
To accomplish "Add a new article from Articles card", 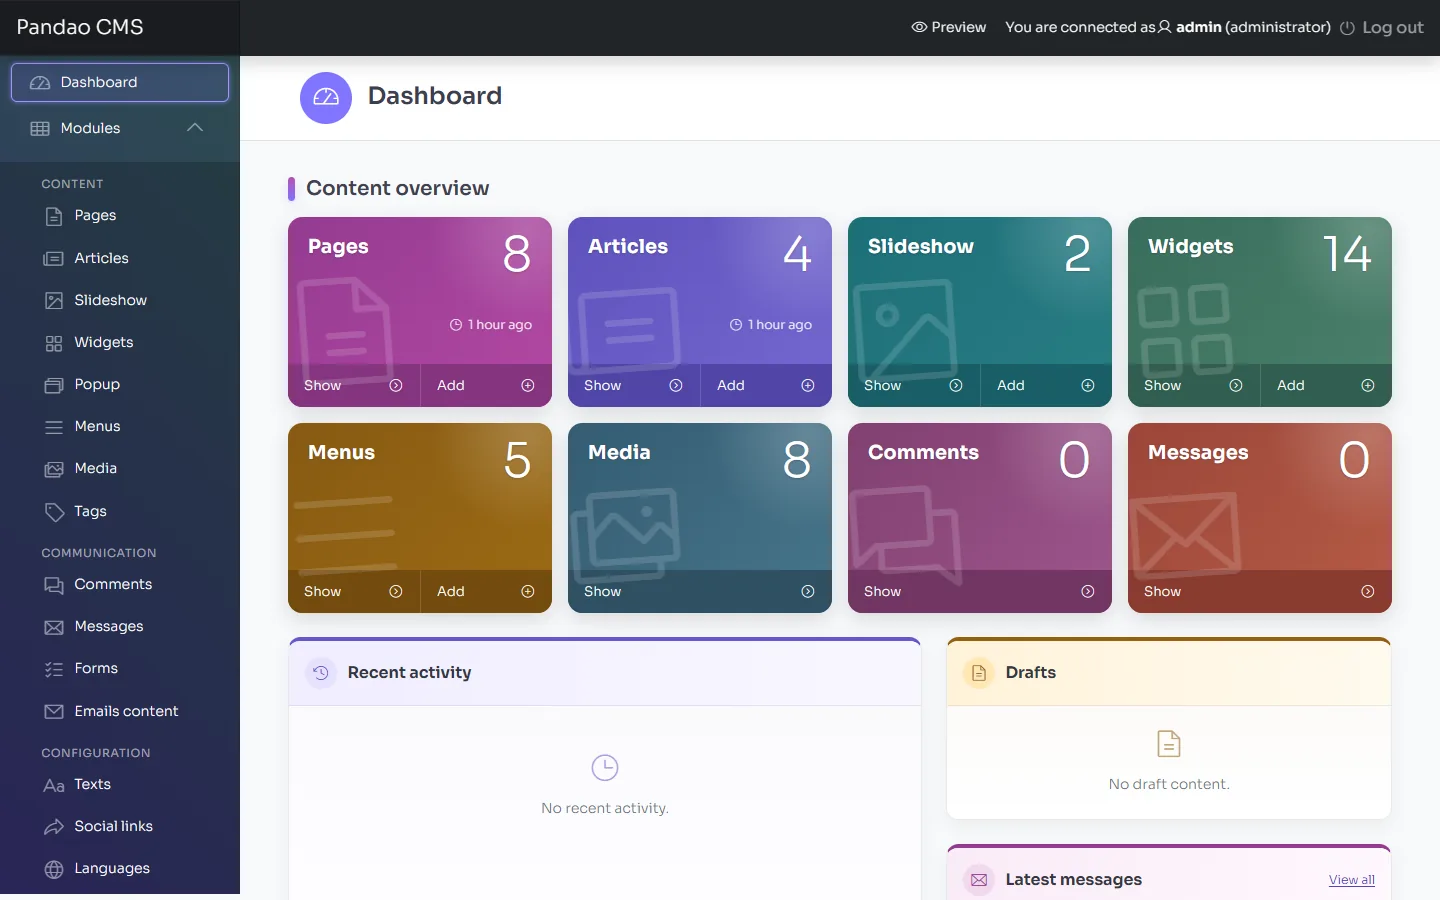I will (x=766, y=385).
